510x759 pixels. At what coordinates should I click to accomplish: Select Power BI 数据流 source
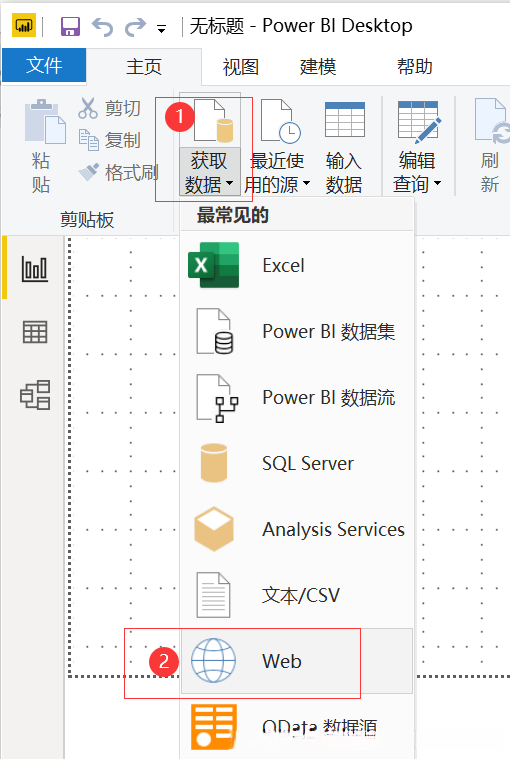tap(297, 397)
